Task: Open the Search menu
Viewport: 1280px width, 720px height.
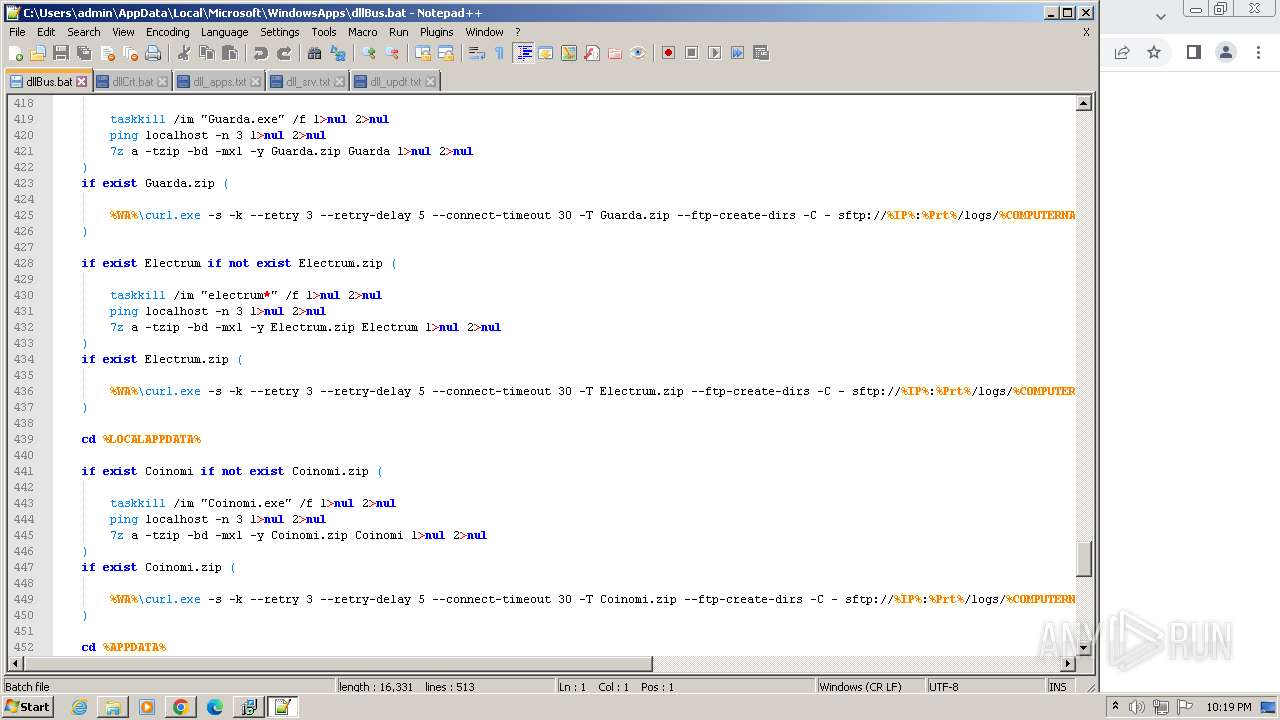Action: point(84,32)
